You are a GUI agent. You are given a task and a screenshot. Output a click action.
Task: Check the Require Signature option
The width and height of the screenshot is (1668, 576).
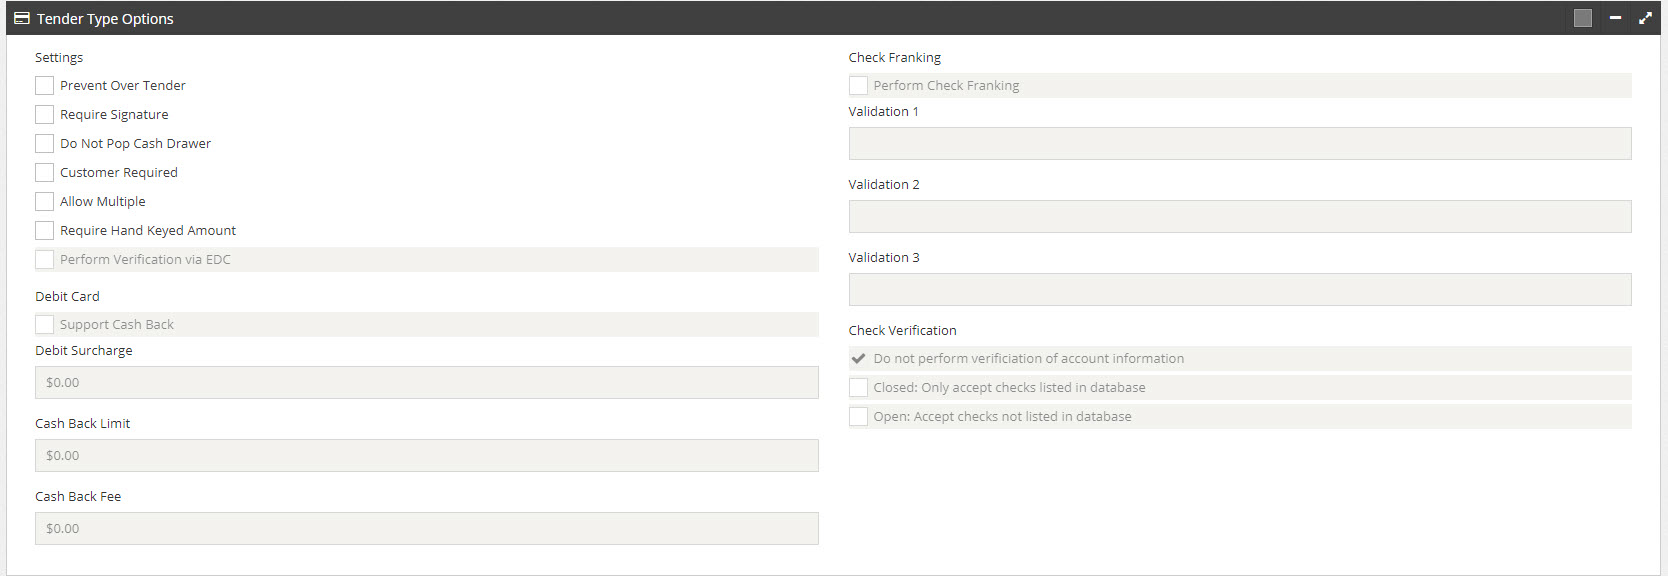tap(44, 115)
